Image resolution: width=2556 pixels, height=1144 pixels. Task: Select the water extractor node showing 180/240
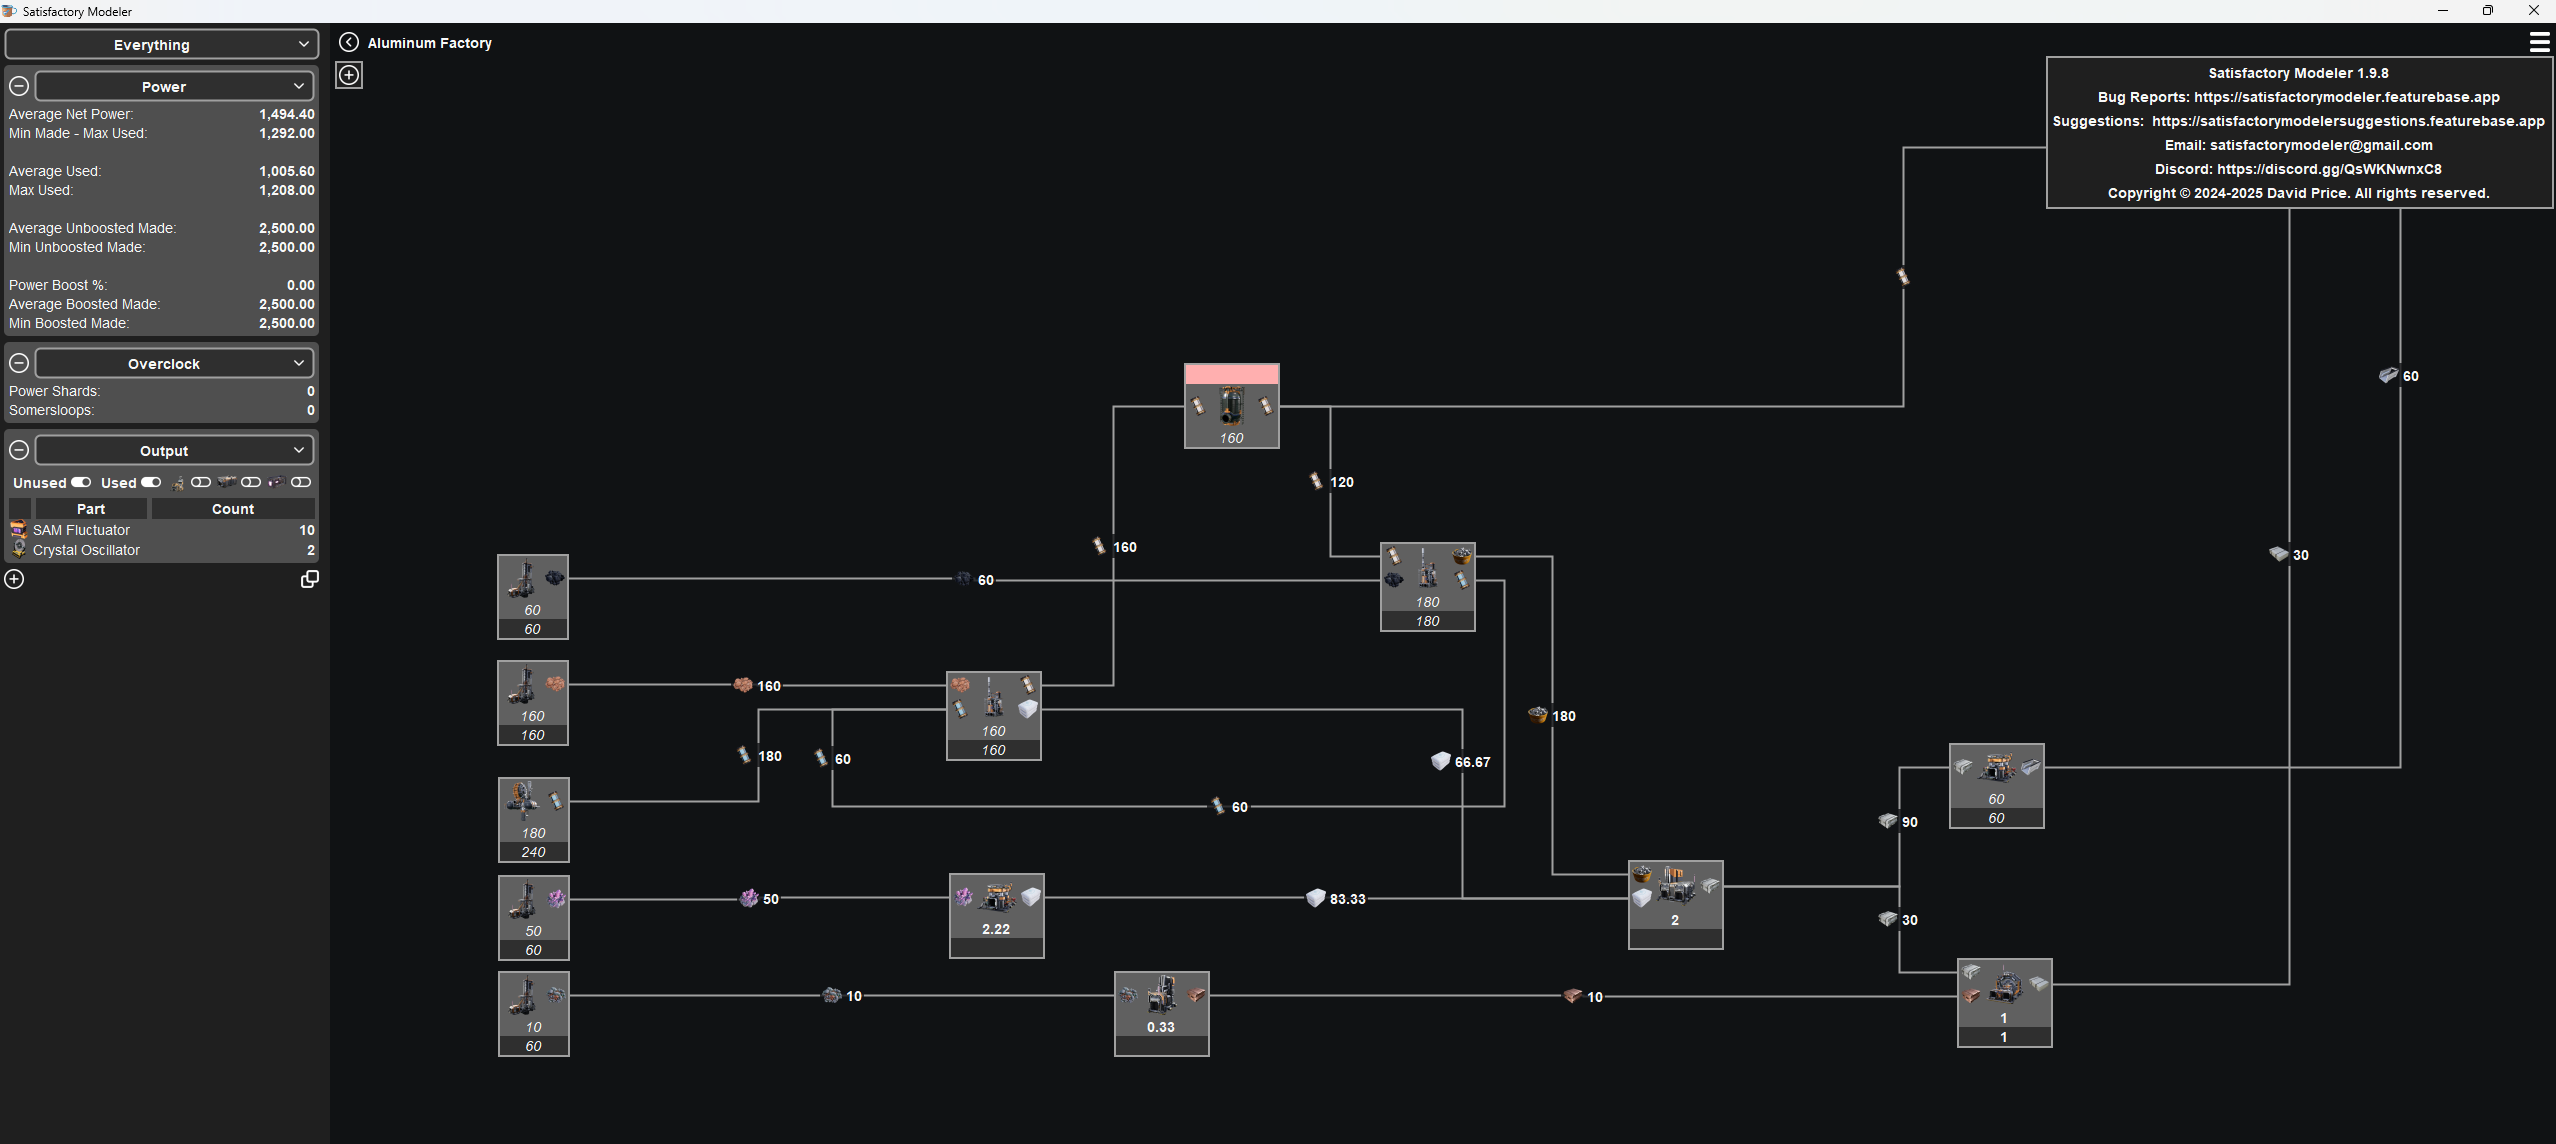tap(534, 820)
